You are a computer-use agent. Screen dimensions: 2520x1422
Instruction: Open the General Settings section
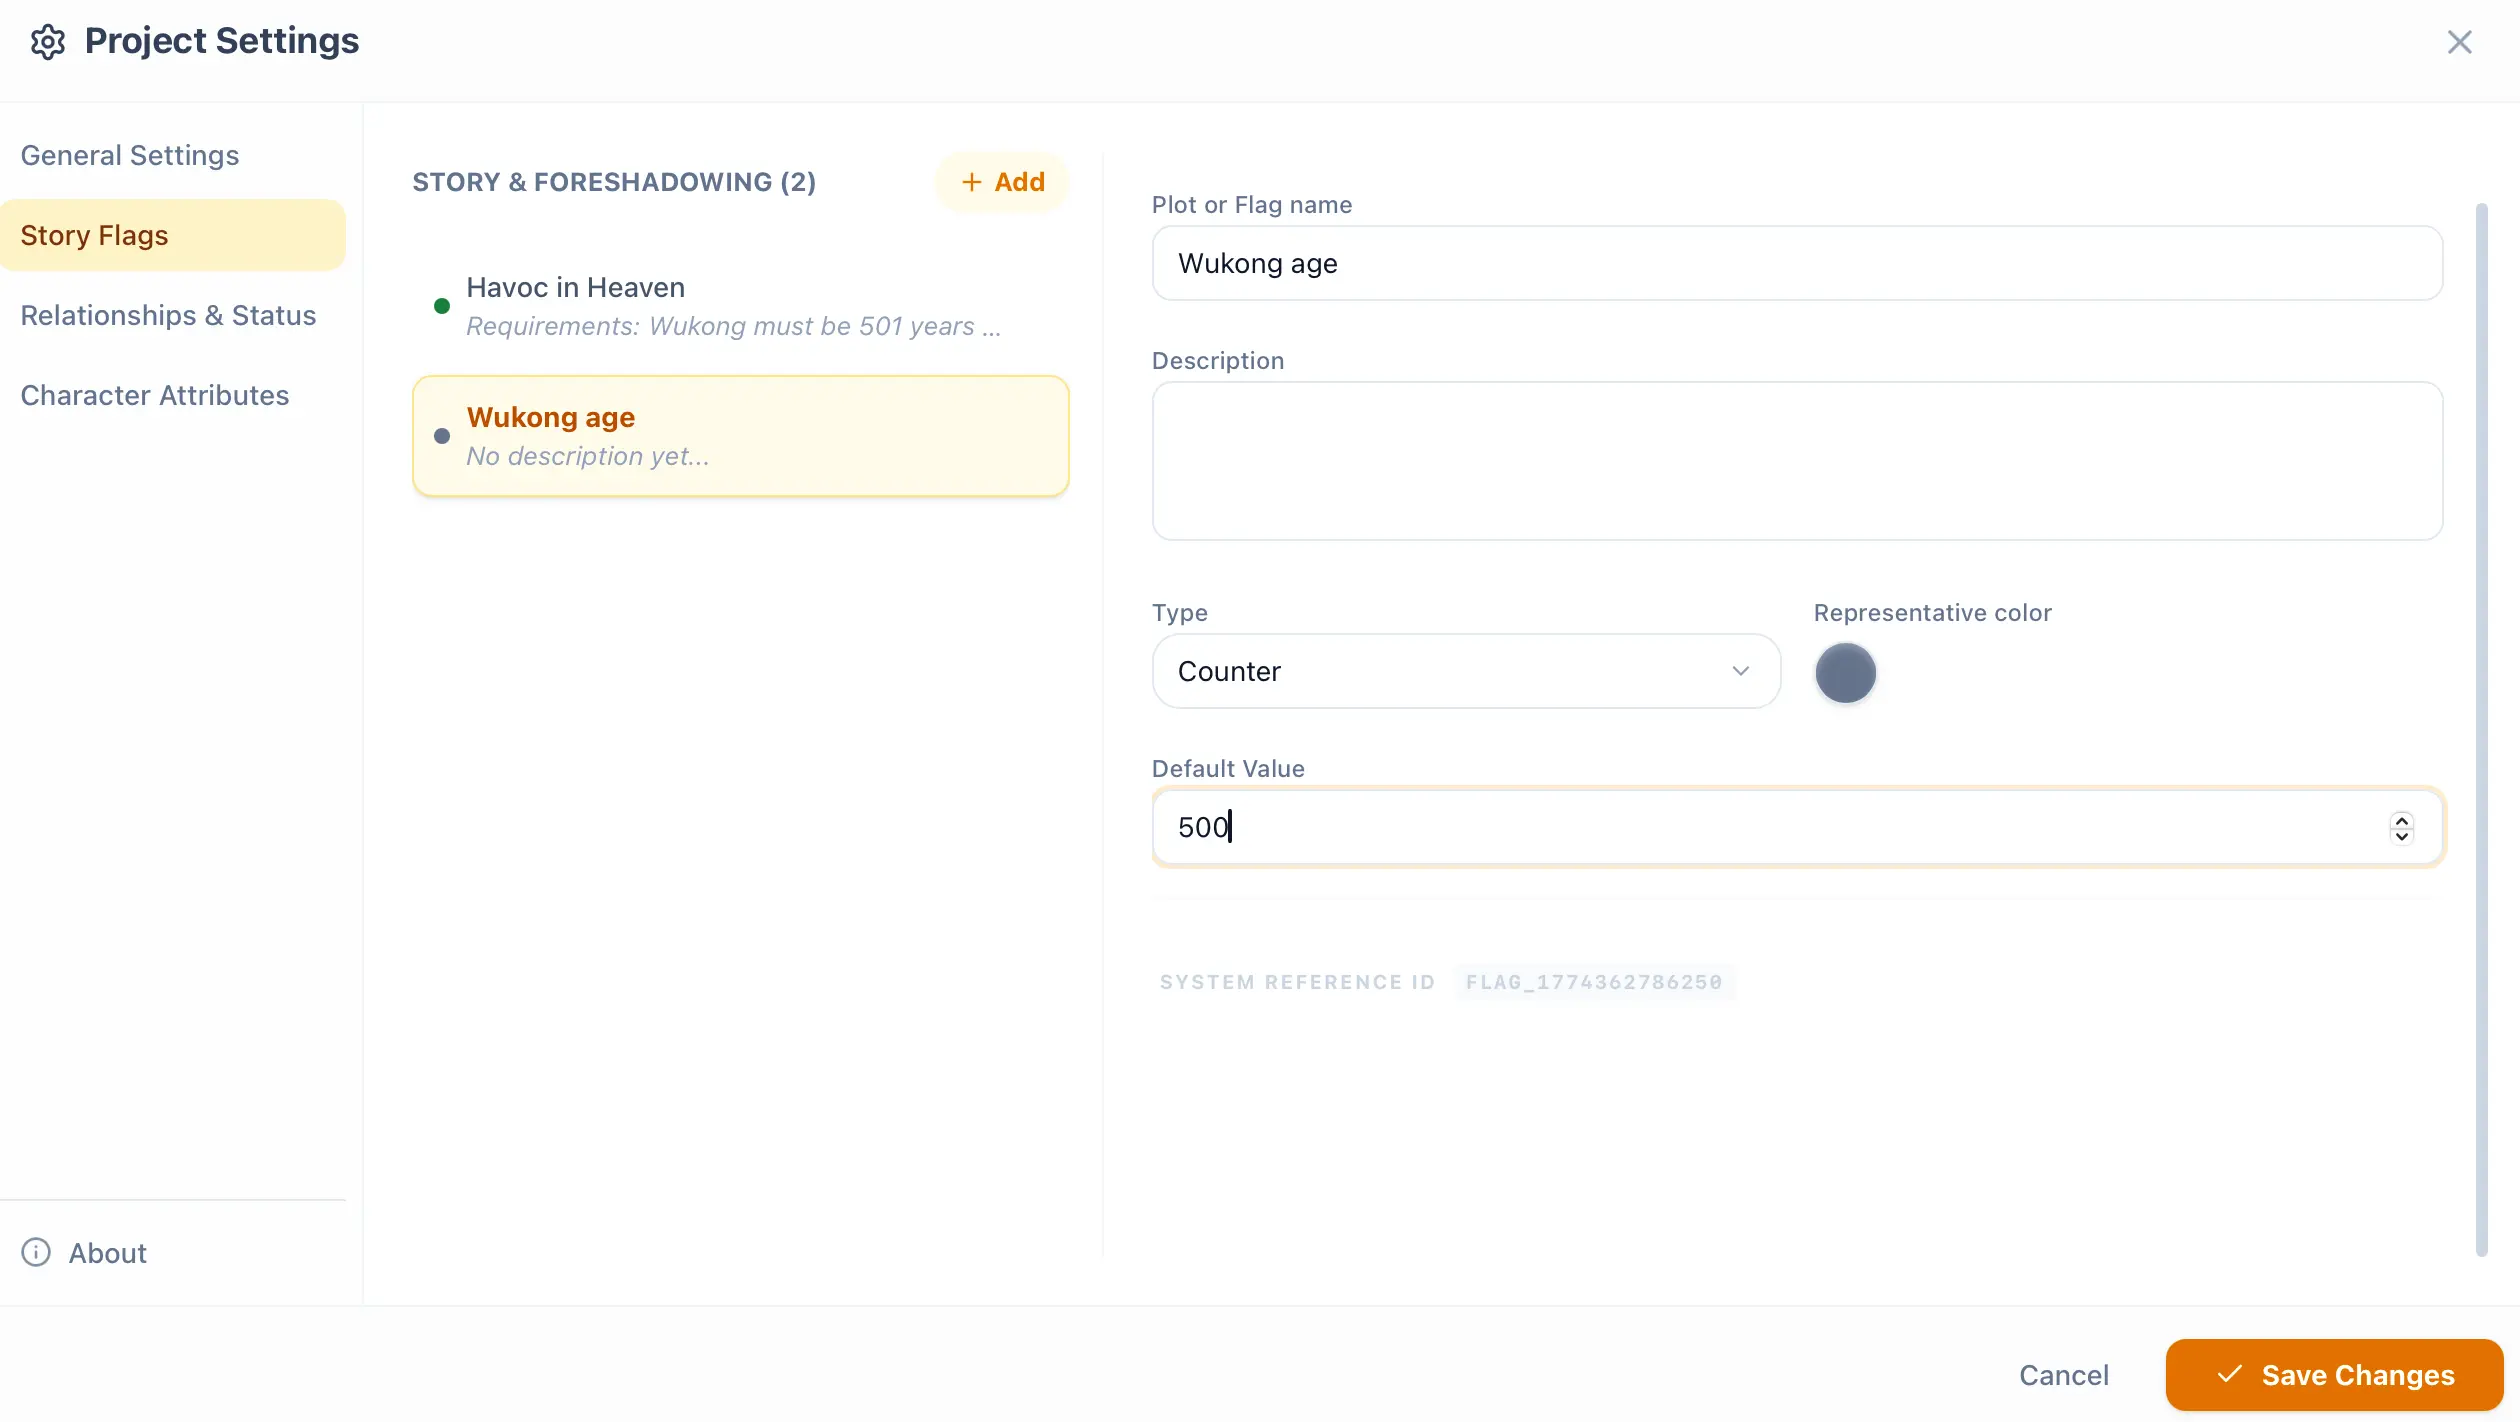pos(130,155)
